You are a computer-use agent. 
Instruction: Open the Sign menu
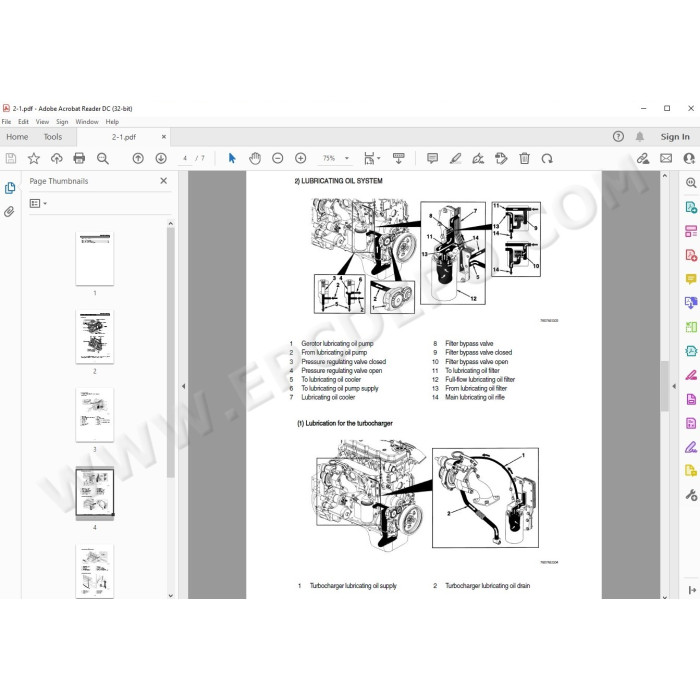coord(62,122)
